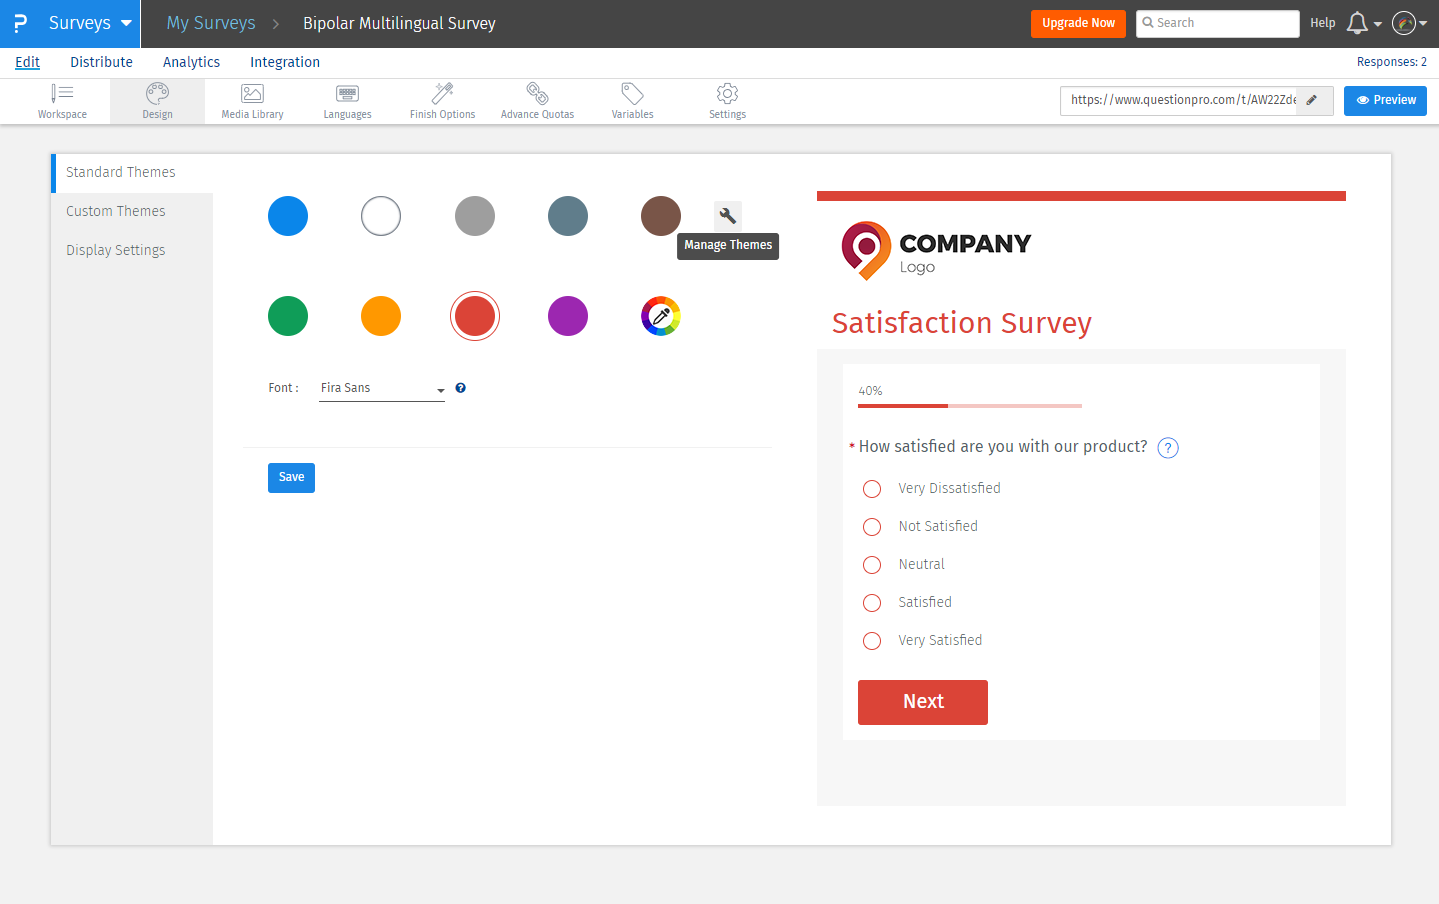The height and width of the screenshot is (904, 1439).
Task: Open the Custom Themes section
Action: click(x=115, y=210)
